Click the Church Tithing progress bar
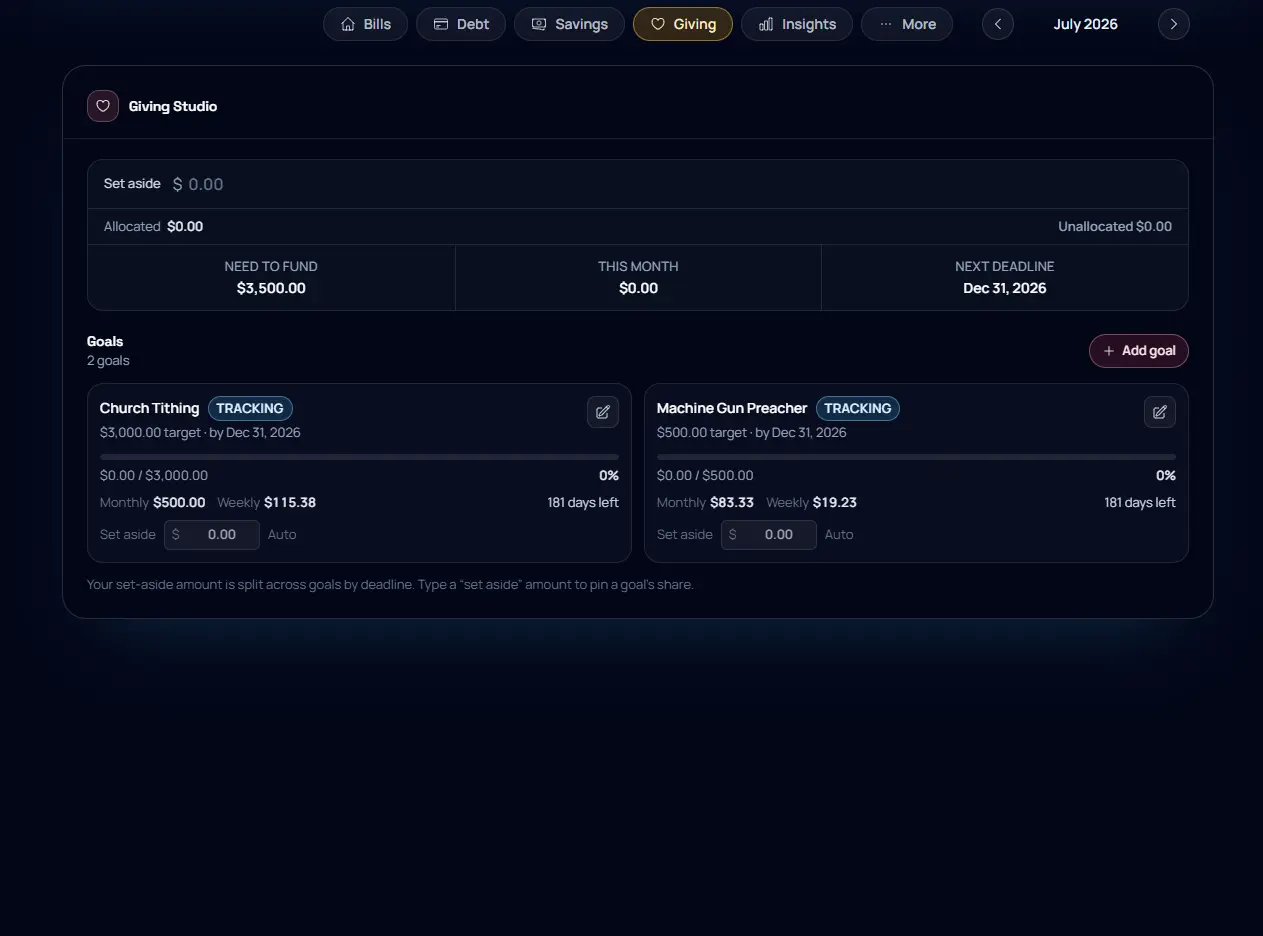1263x936 pixels. 359,457
